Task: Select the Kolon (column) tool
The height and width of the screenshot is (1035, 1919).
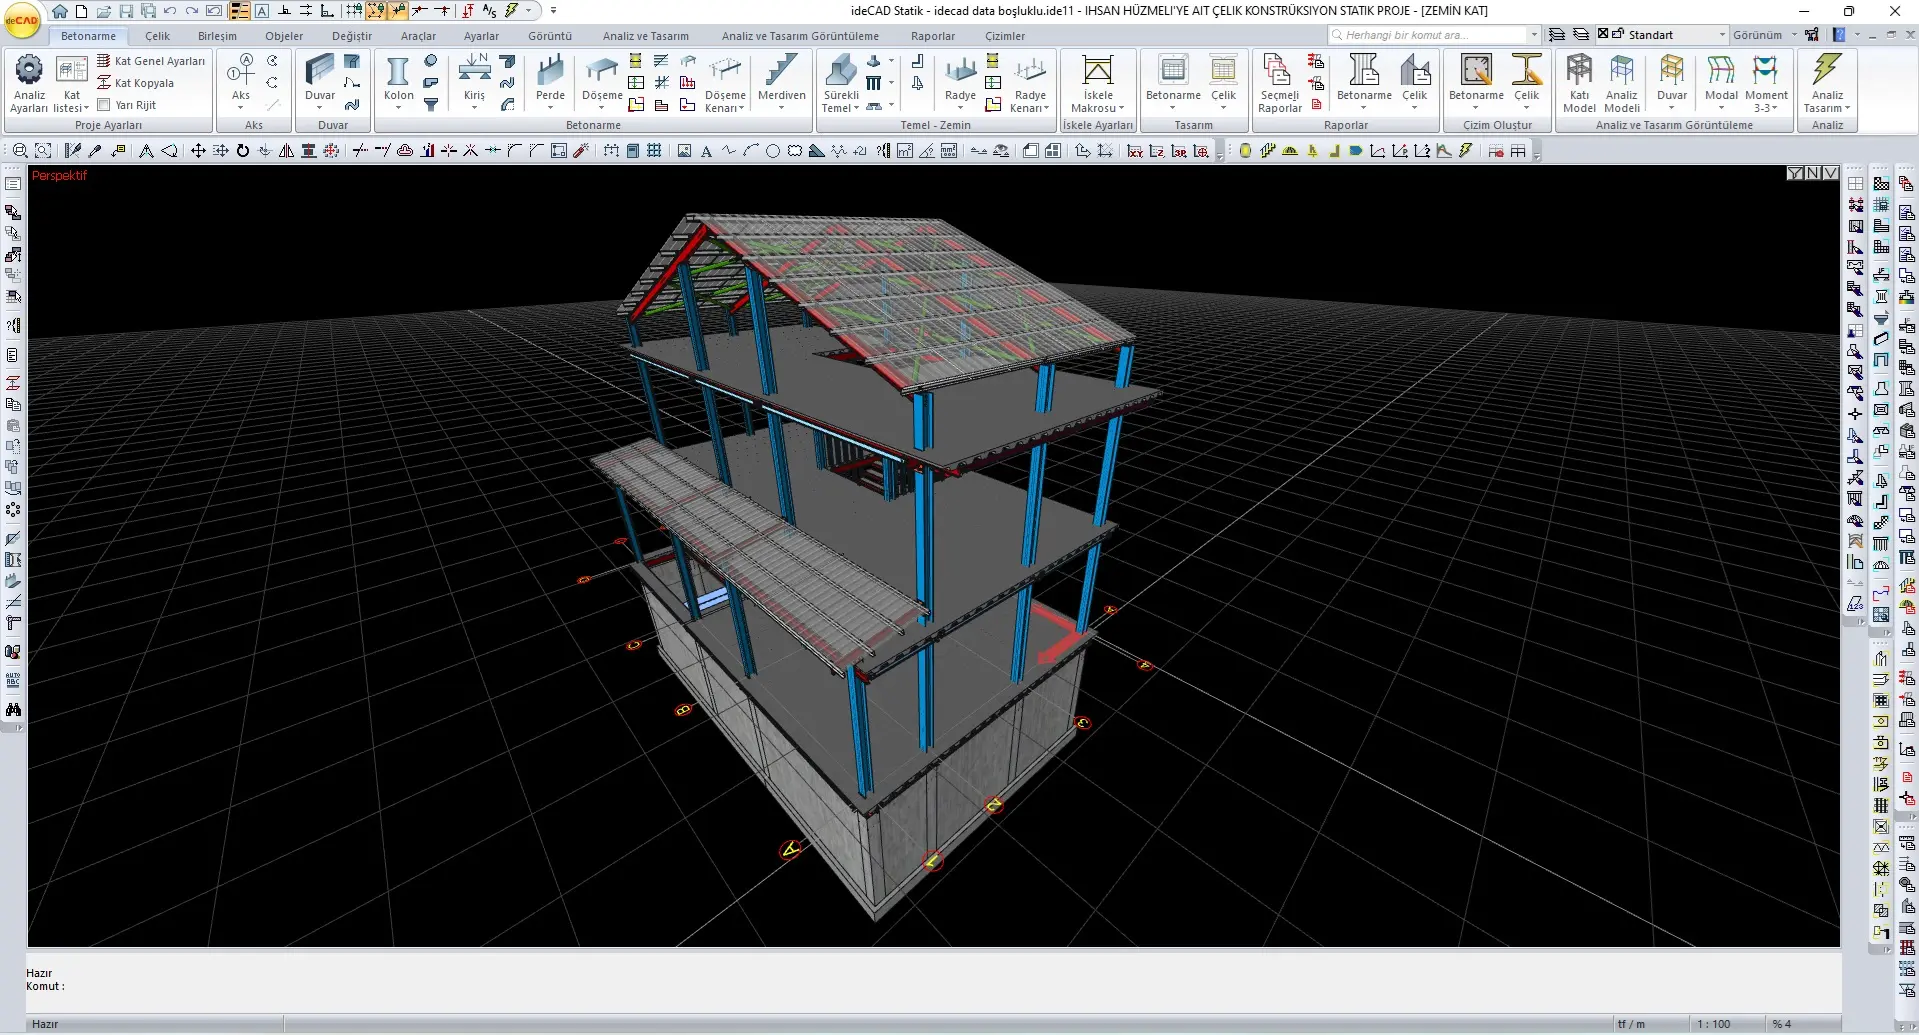Action: coord(398,78)
